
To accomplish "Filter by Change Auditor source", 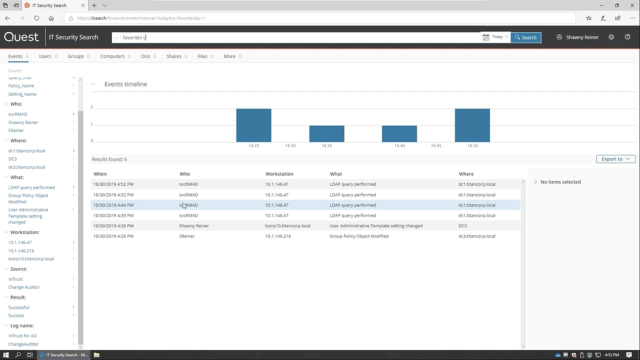I will coord(24,287).
